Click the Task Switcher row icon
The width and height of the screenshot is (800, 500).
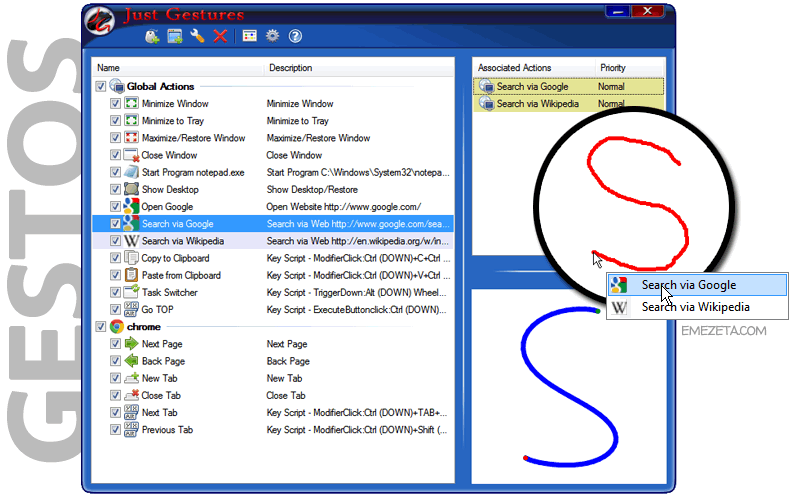pos(132,292)
